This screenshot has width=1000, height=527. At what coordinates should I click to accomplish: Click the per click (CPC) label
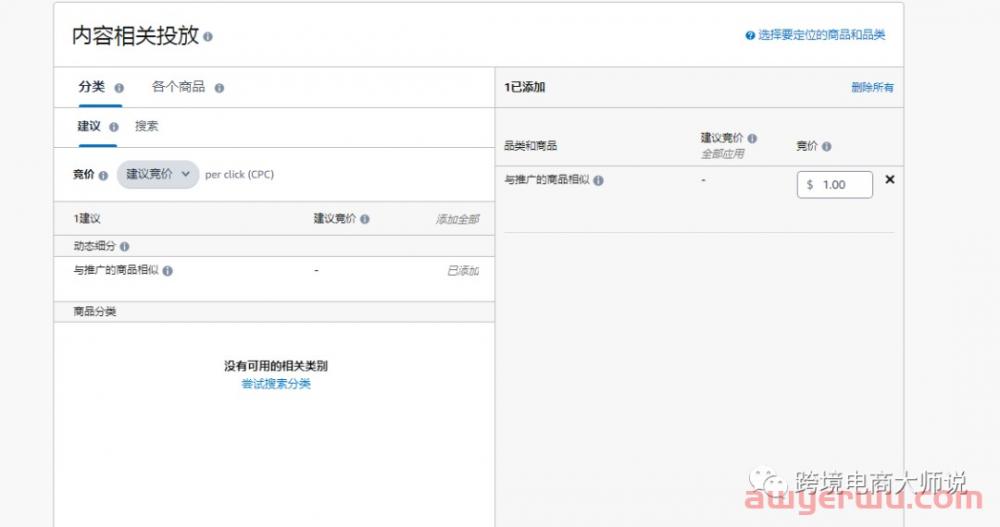[x=239, y=174]
